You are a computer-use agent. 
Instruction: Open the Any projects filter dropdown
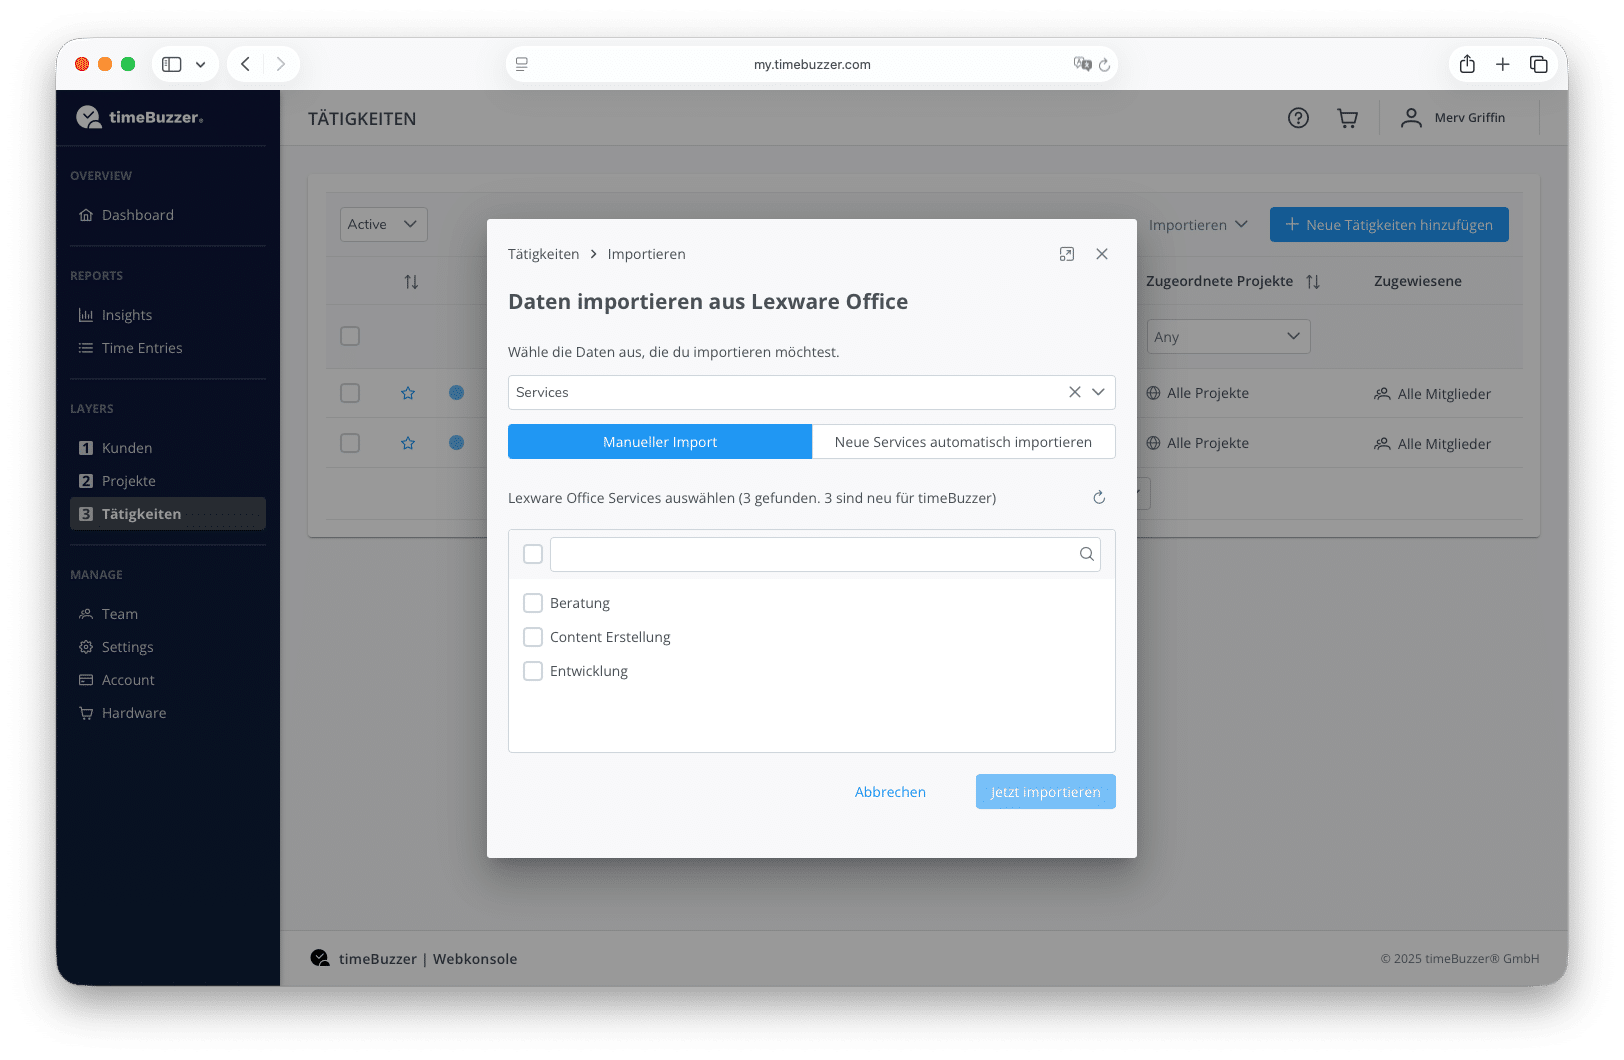pos(1228,337)
